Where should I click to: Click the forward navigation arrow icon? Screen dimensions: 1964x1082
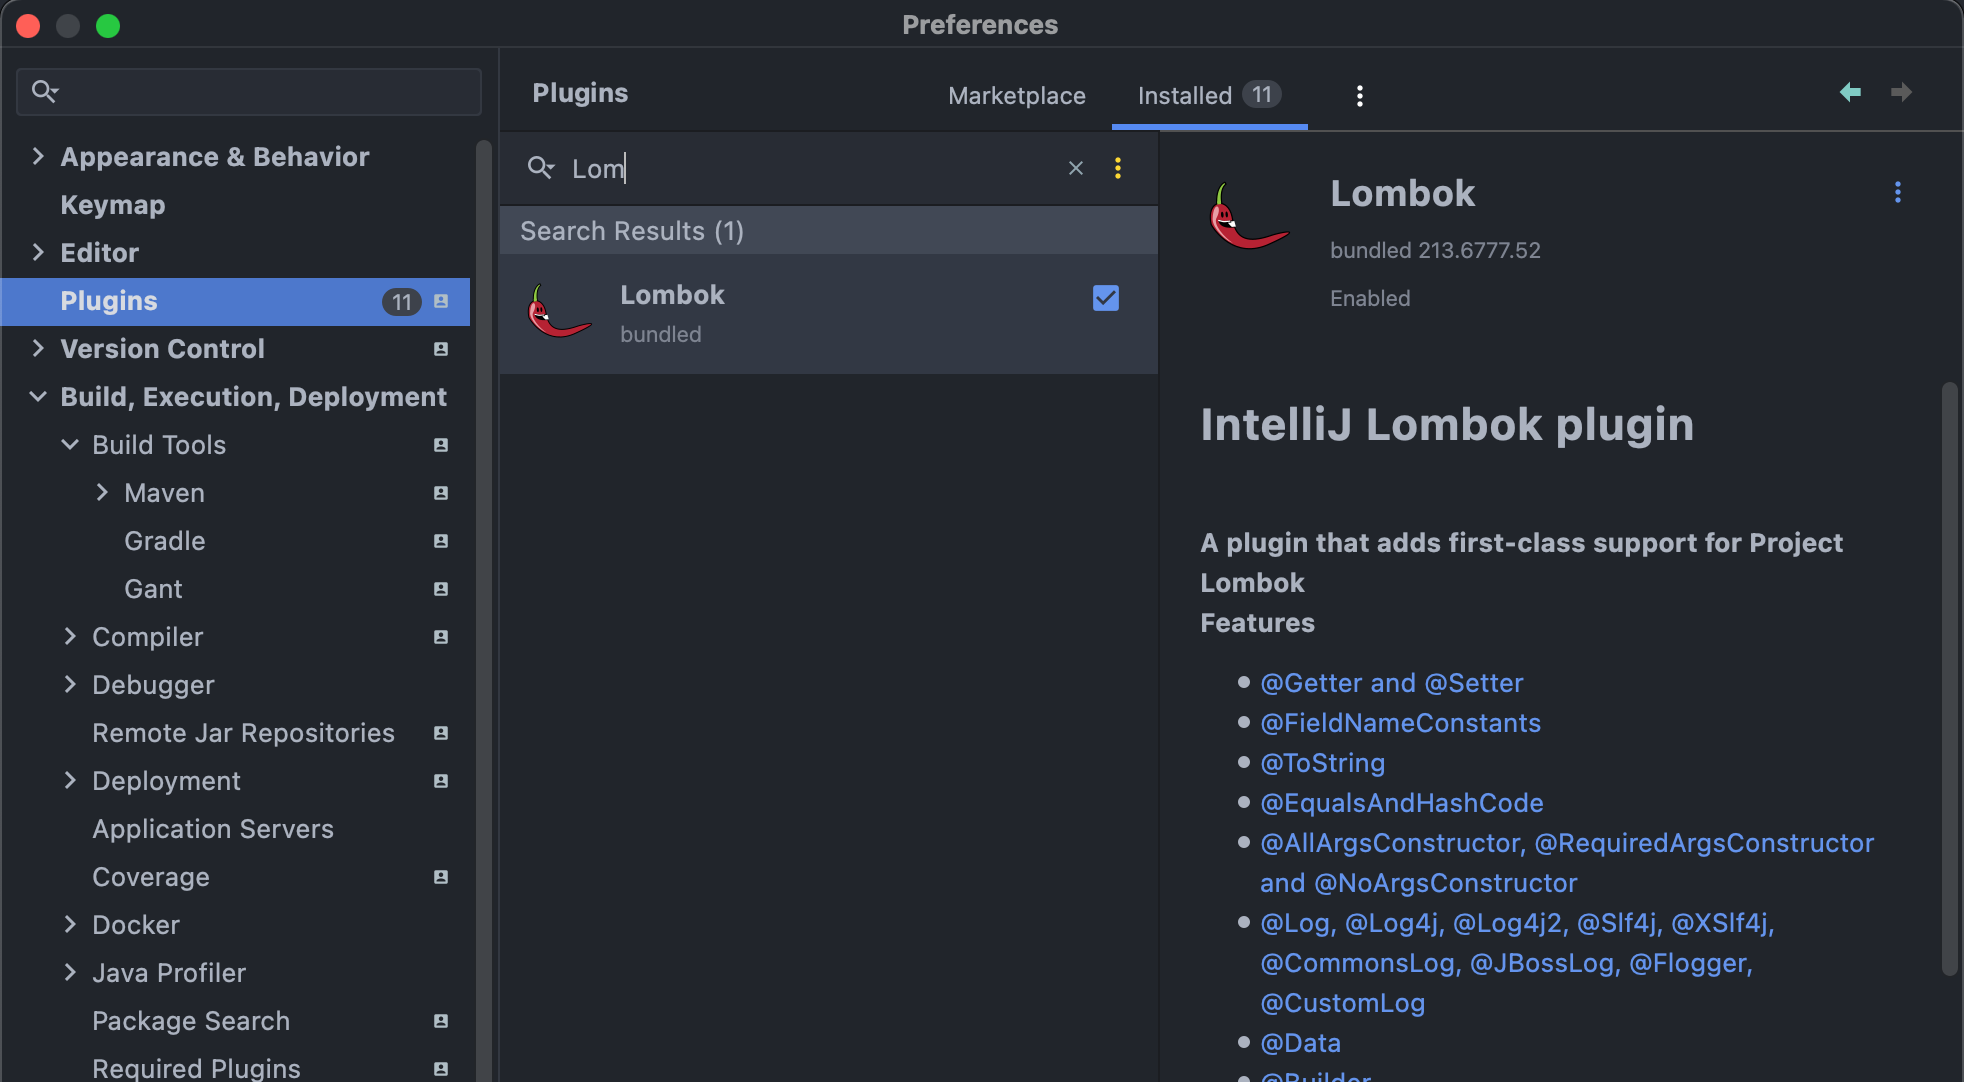pos(1901,92)
